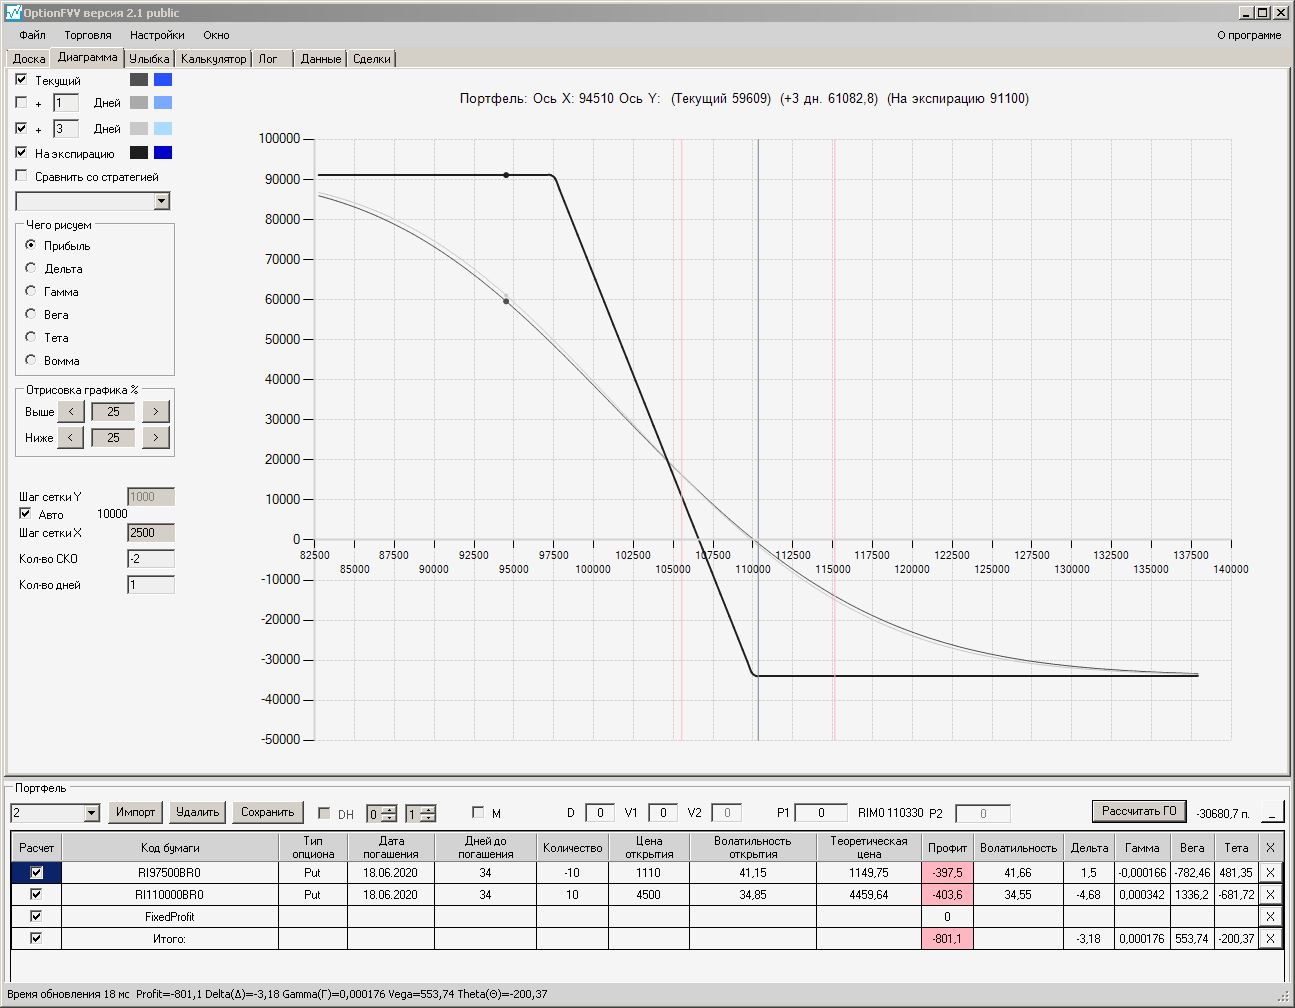Click the first spinner showing 0 near DH
This screenshot has height=1008, width=1295.
381,814
